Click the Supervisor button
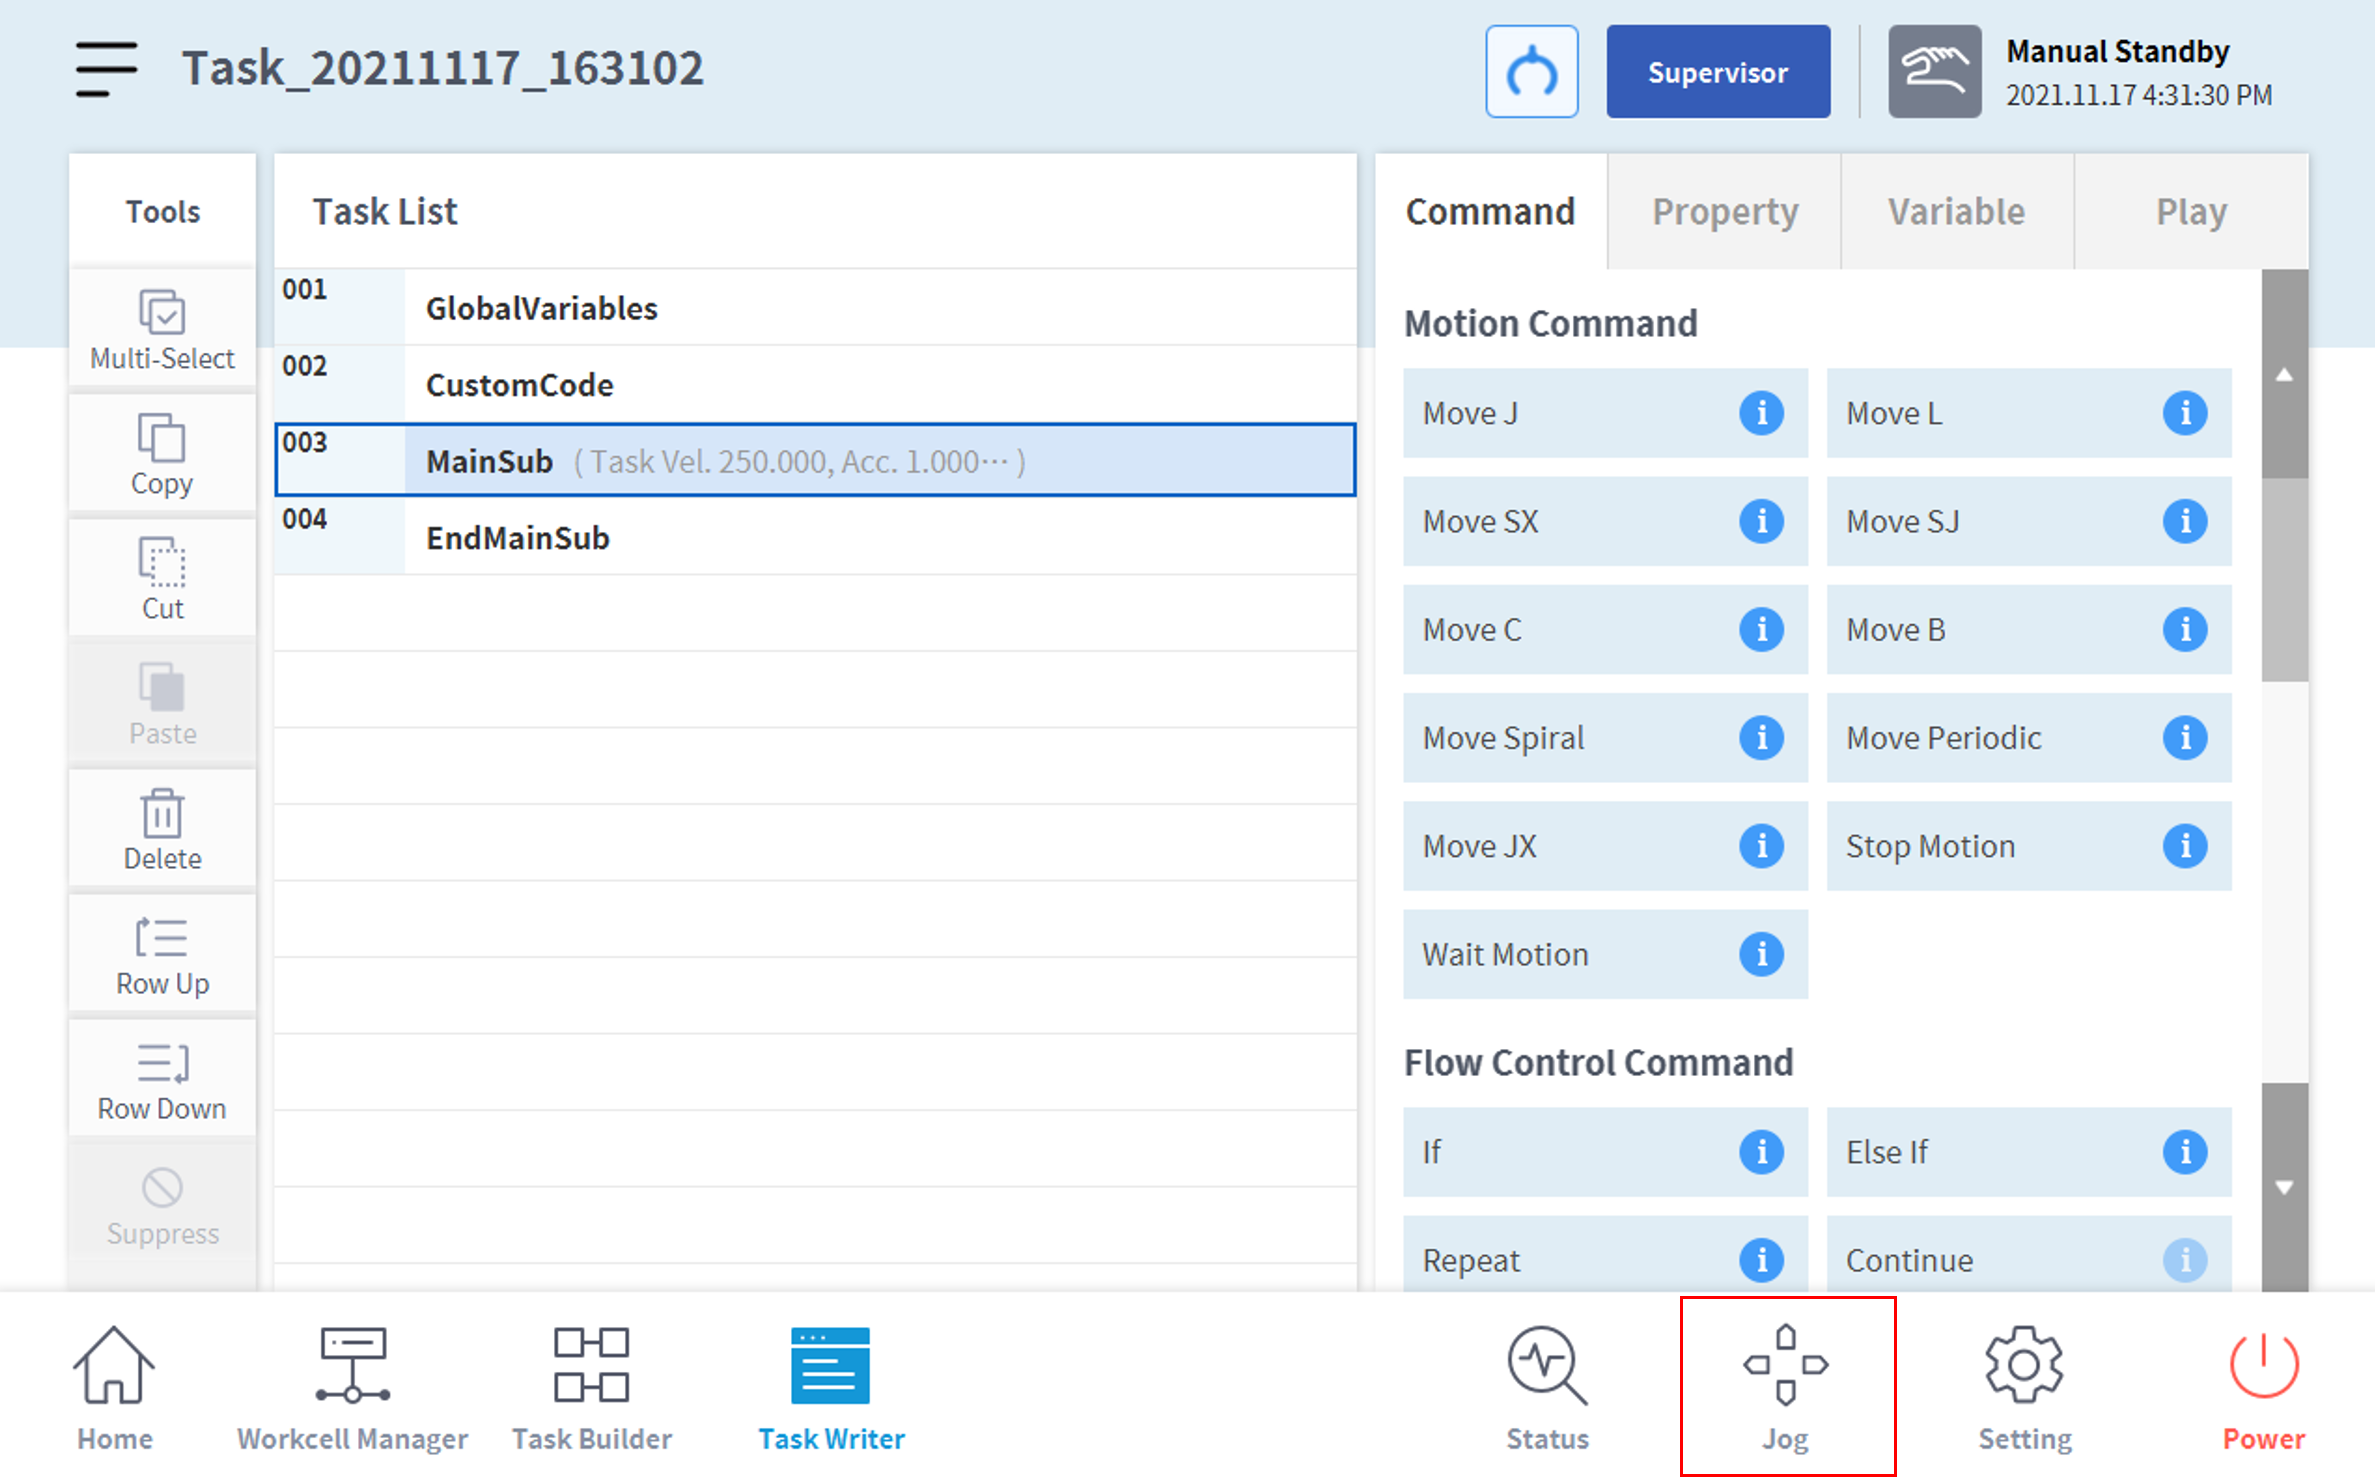 (1717, 72)
